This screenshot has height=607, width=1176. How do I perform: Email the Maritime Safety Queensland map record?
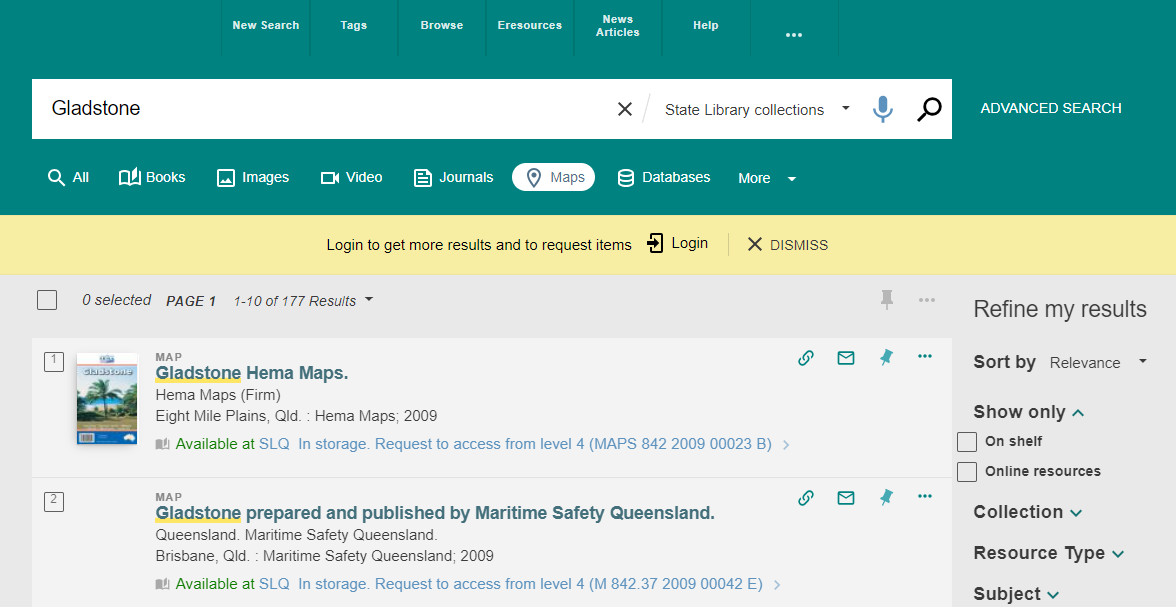[846, 497]
